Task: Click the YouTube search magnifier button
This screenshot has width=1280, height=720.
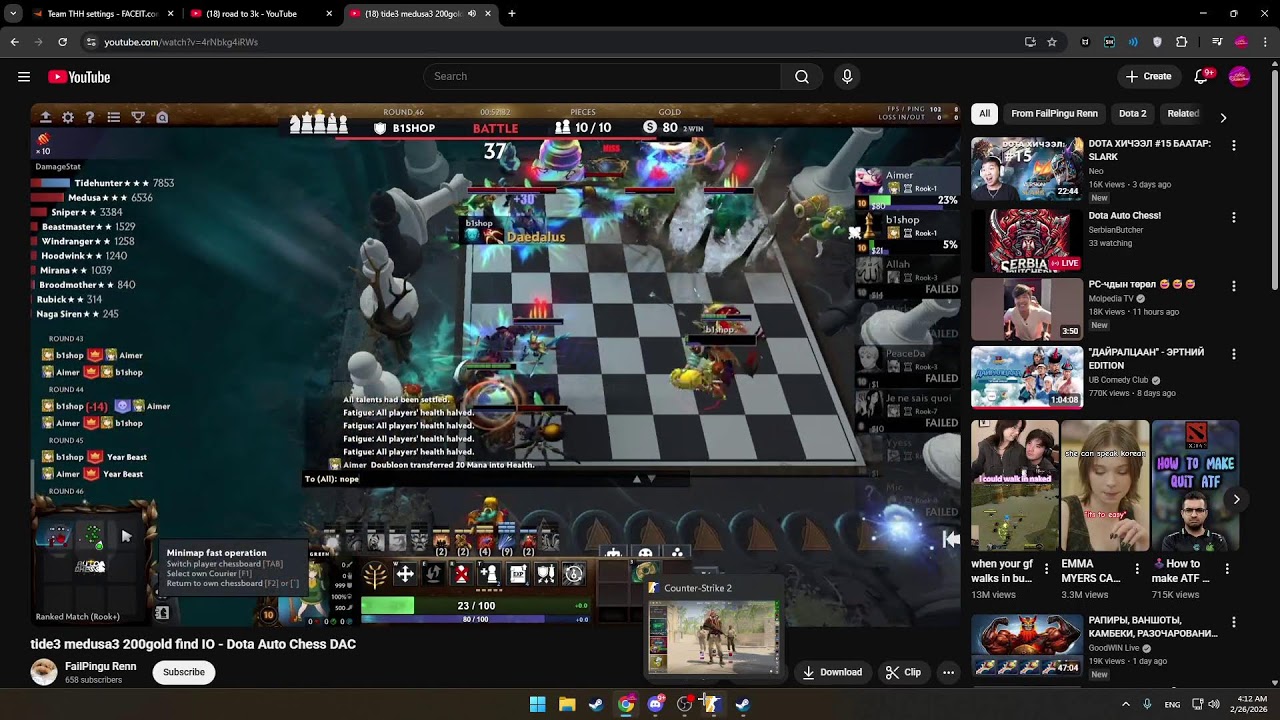Action: [x=802, y=77]
